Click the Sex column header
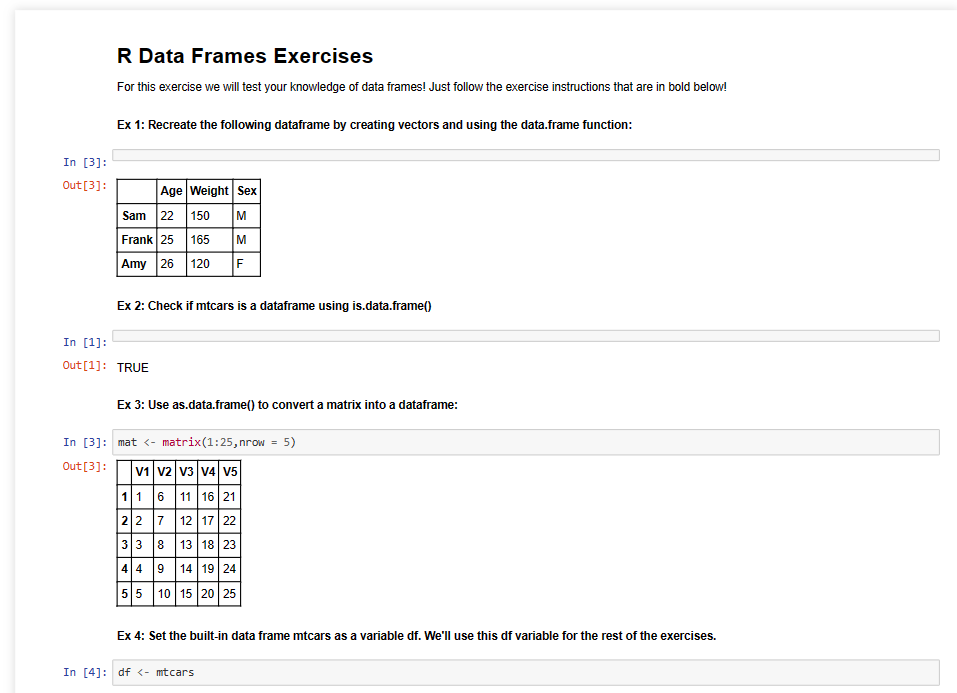The image size is (957, 693). (x=247, y=191)
